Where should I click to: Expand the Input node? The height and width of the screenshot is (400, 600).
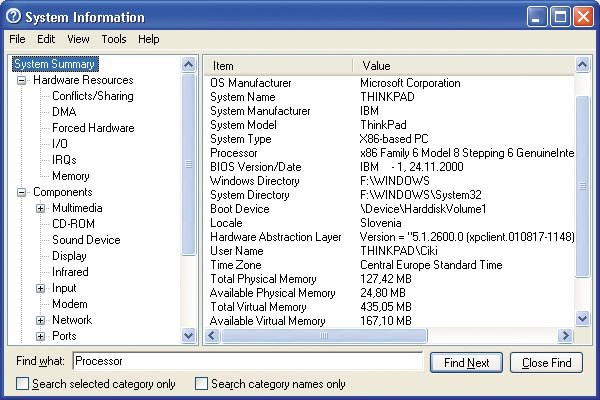click(x=40, y=288)
